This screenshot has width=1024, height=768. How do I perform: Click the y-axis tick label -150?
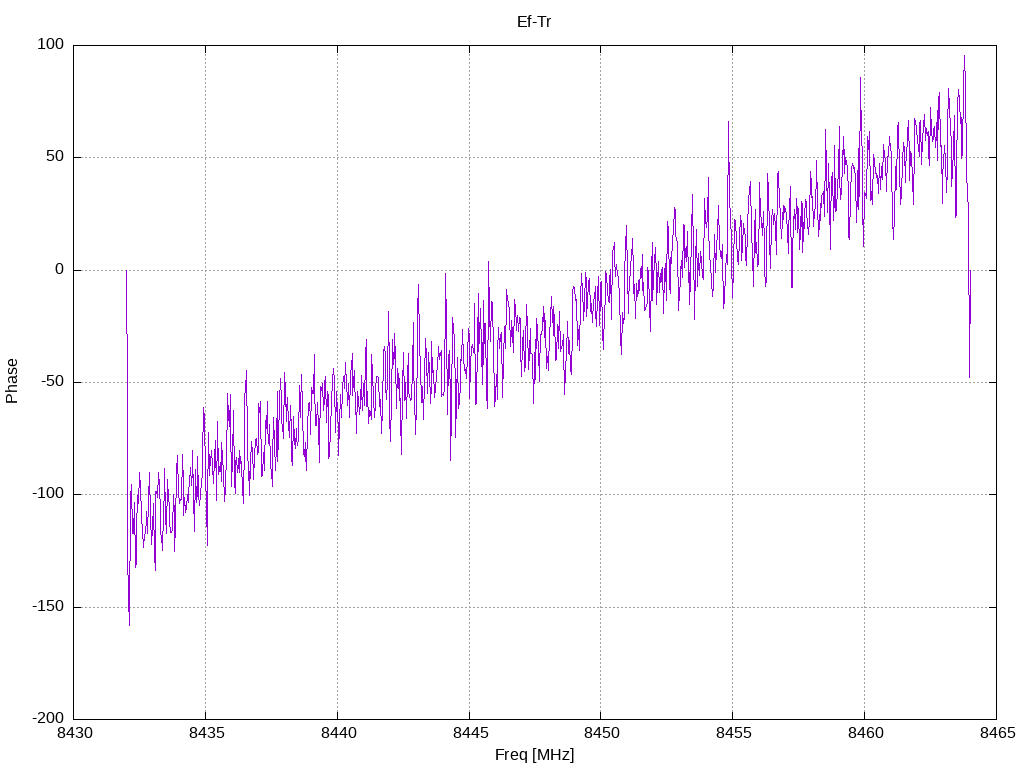tap(48, 606)
